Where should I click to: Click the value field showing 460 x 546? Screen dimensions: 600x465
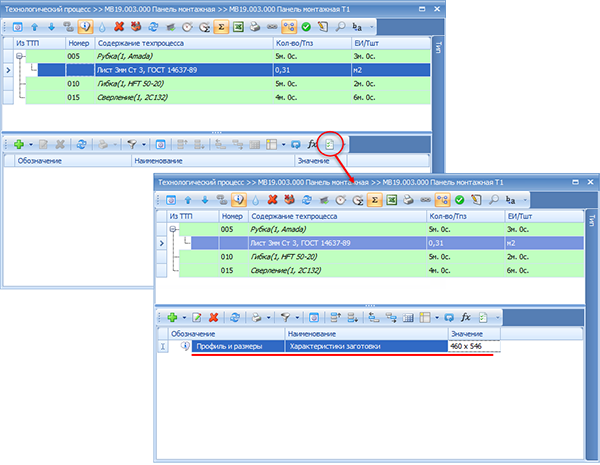[x=472, y=346]
